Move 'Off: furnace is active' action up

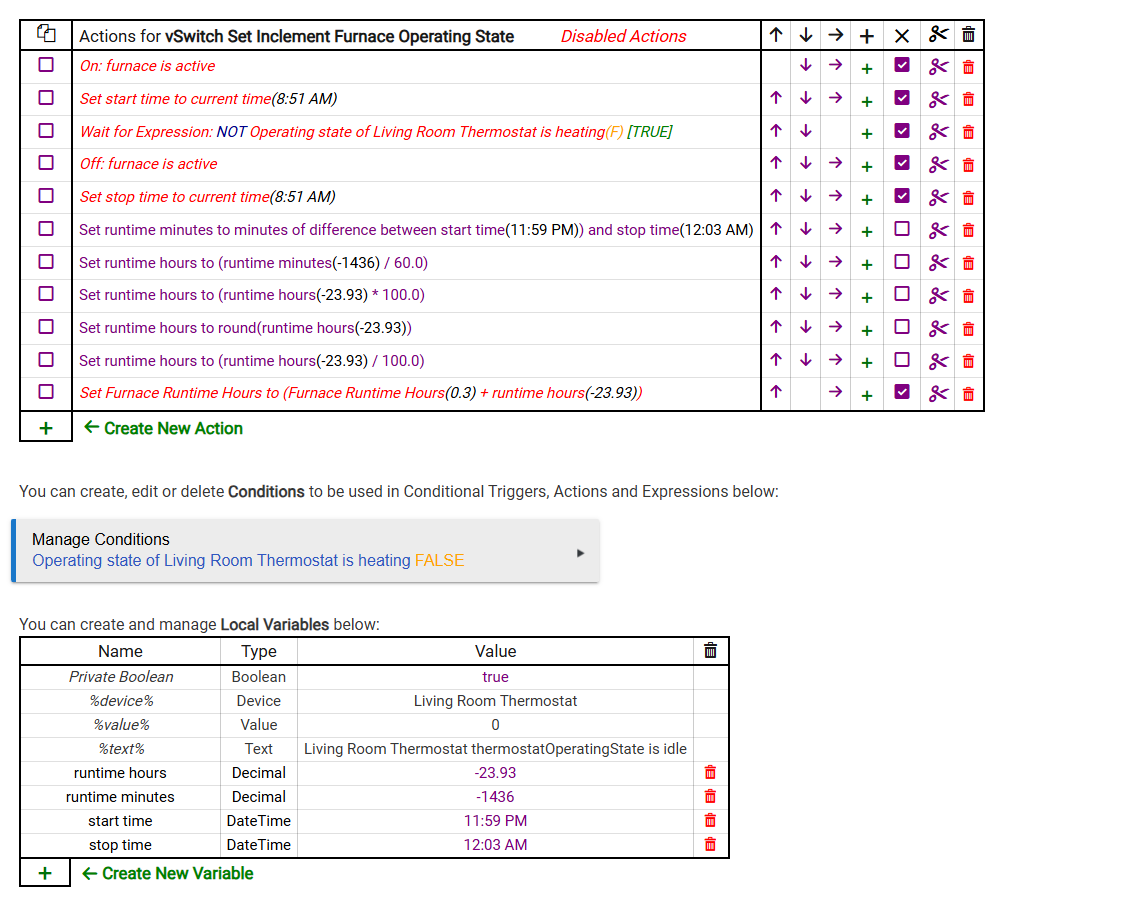point(776,163)
